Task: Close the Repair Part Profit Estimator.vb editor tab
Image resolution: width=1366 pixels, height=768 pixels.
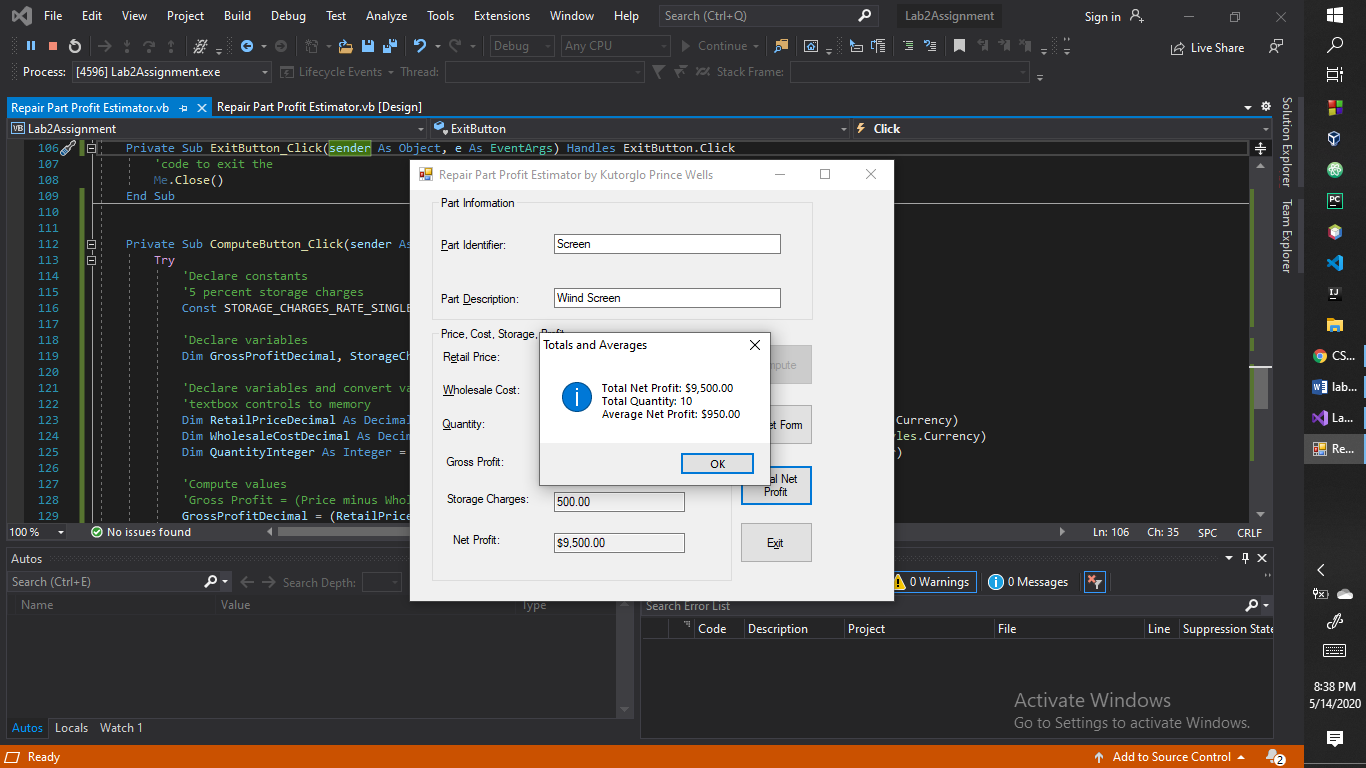Action: point(201,107)
